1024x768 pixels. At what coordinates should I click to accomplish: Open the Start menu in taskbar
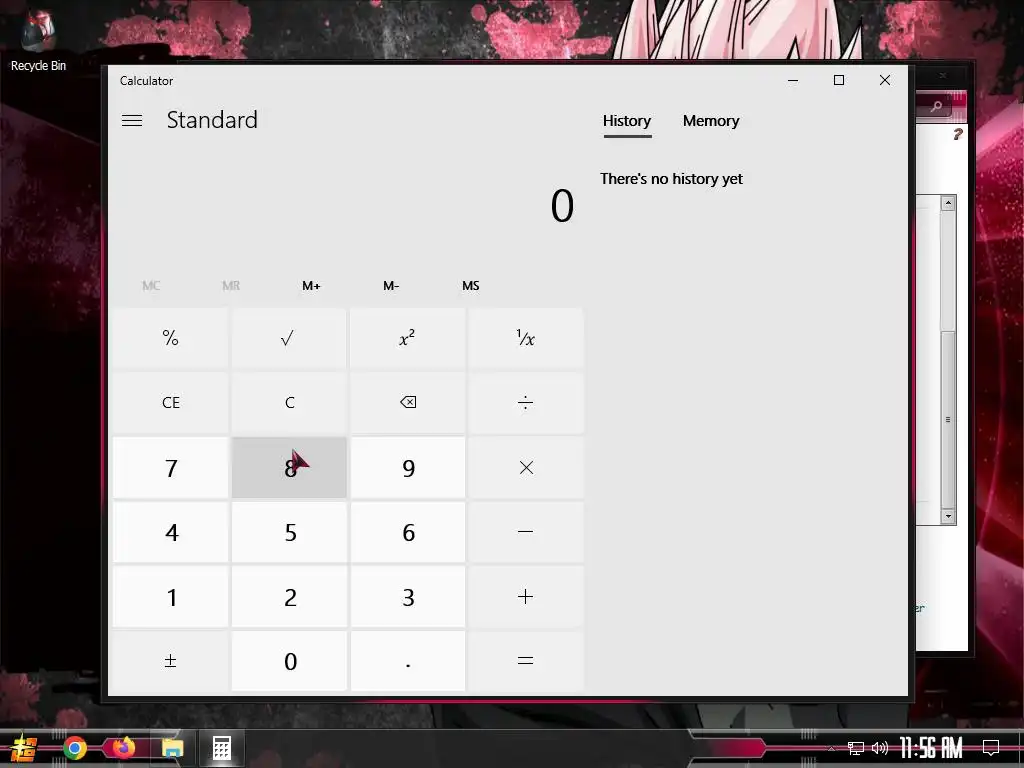(x=24, y=748)
